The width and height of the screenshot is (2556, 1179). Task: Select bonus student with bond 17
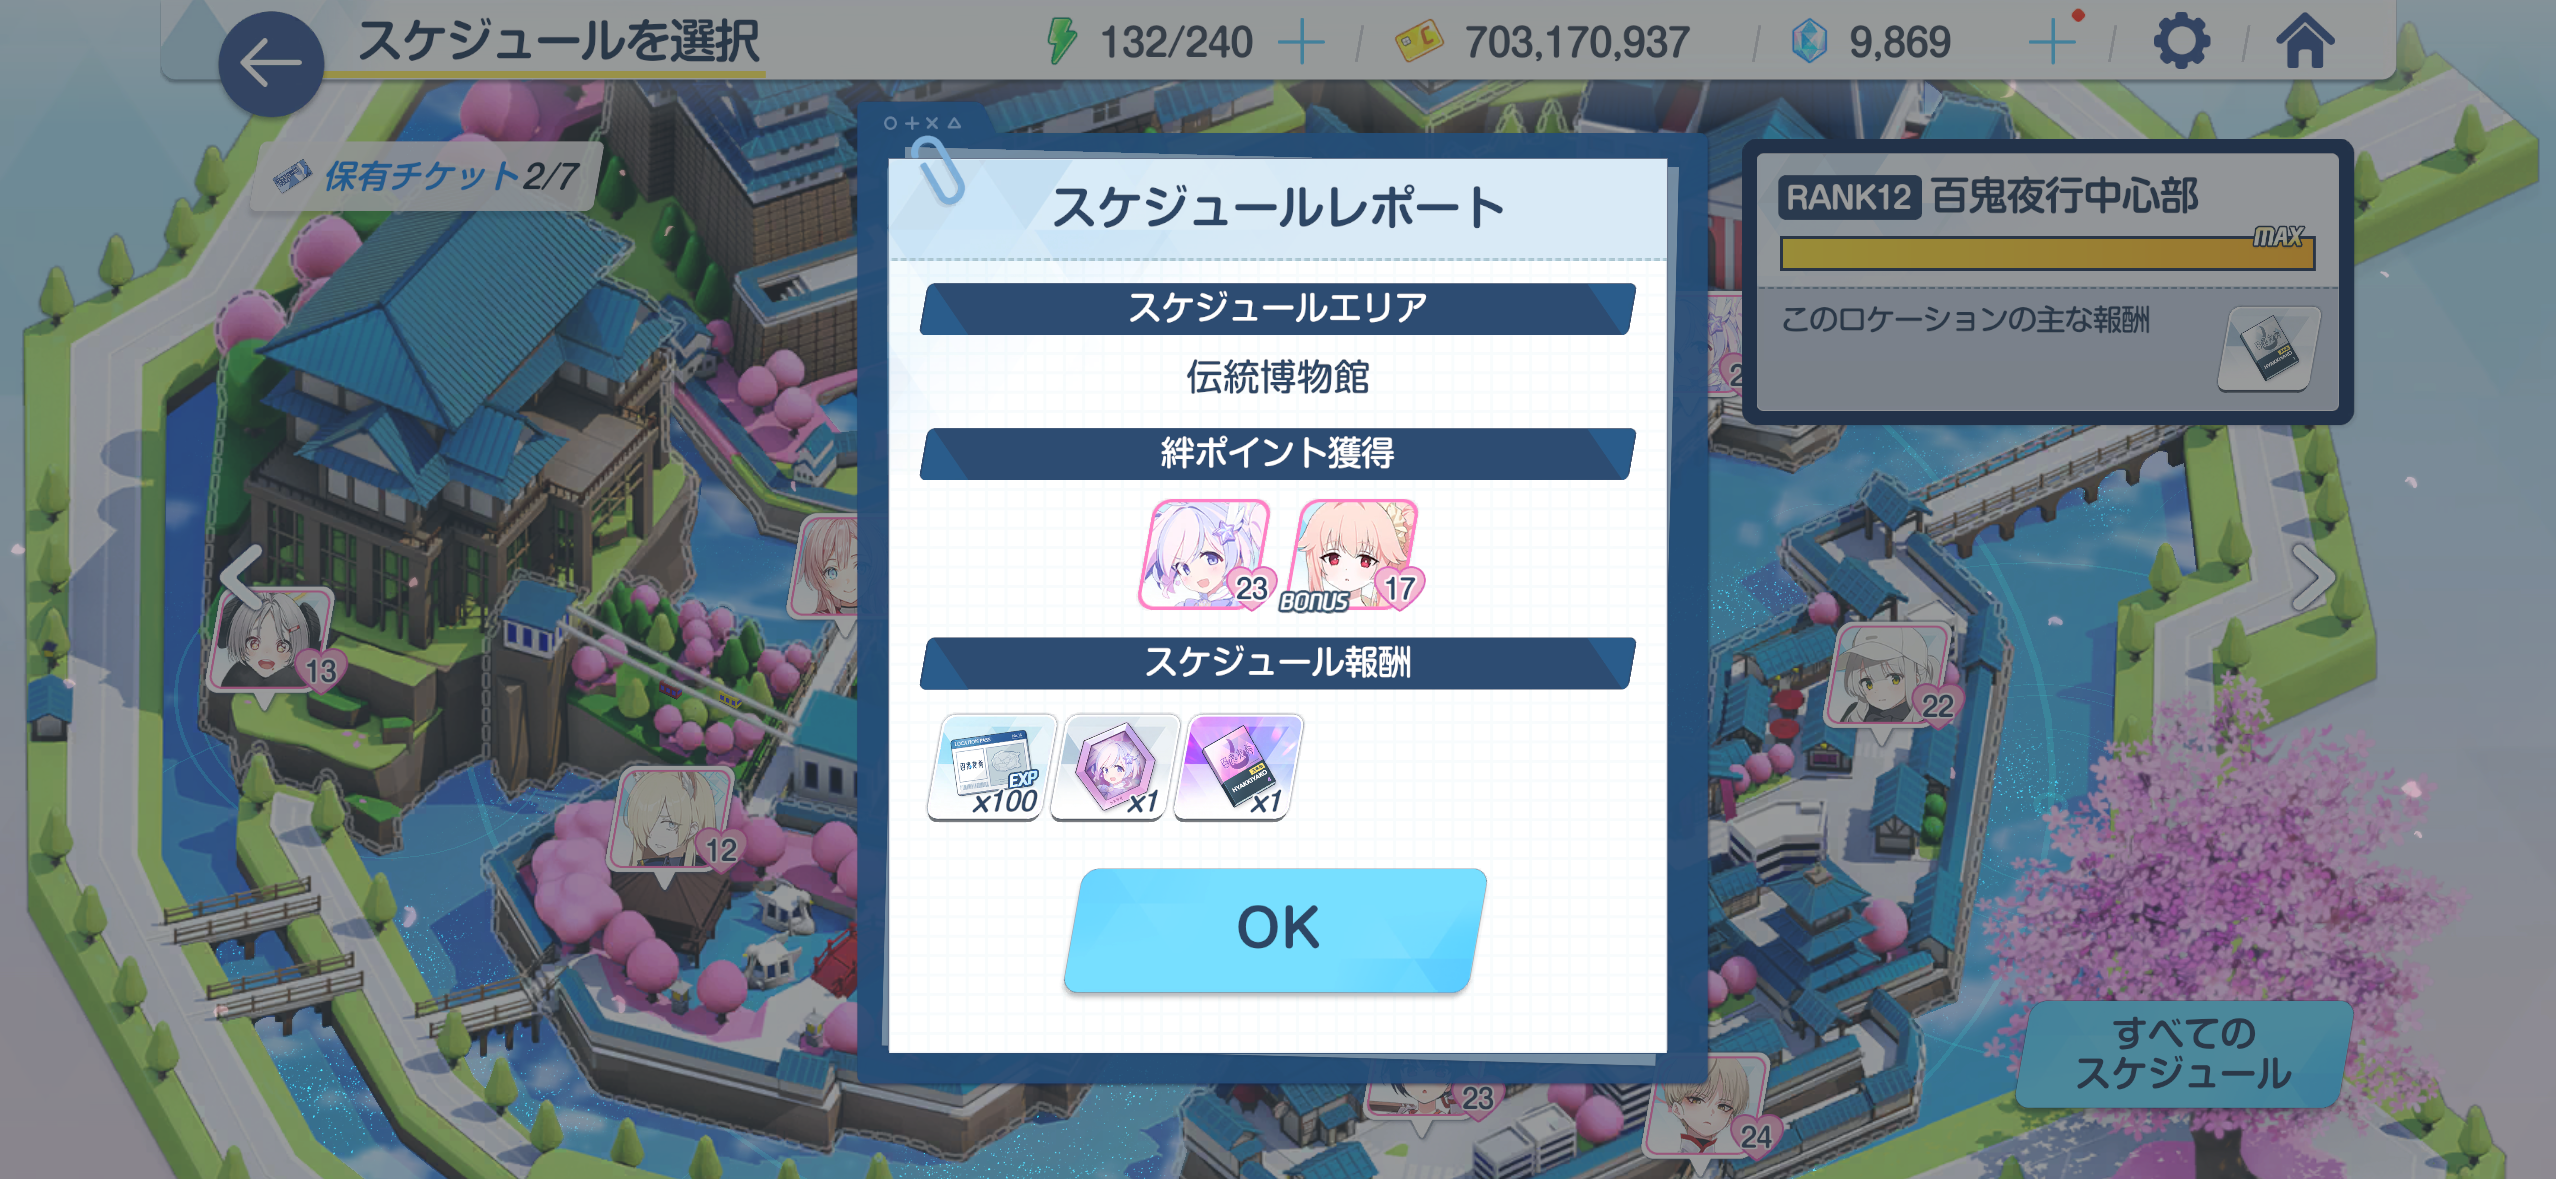point(1353,555)
